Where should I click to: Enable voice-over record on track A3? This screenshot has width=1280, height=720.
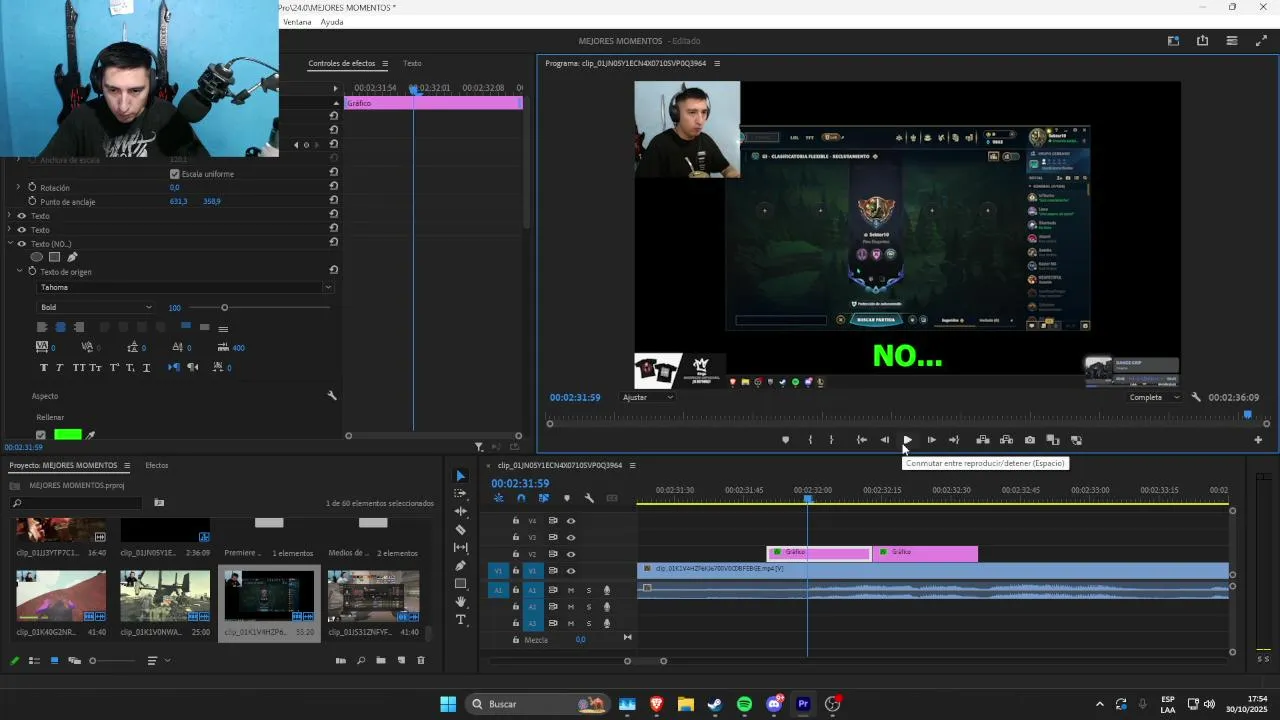coord(607,623)
